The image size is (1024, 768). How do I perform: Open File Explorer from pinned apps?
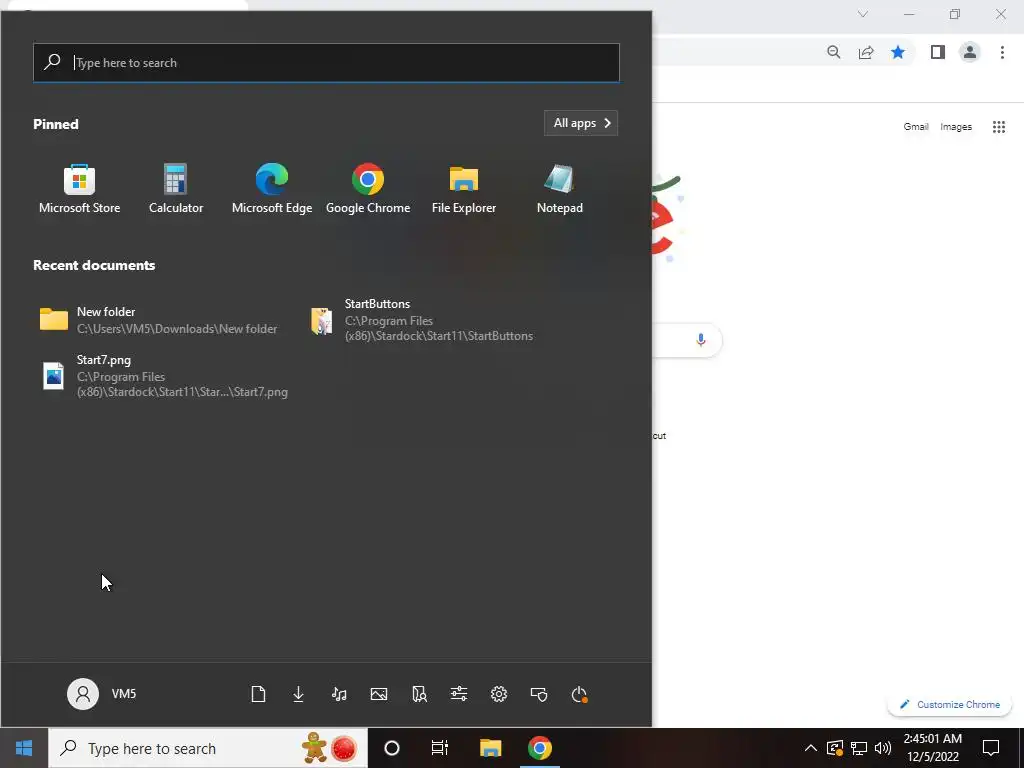(x=464, y=189)
